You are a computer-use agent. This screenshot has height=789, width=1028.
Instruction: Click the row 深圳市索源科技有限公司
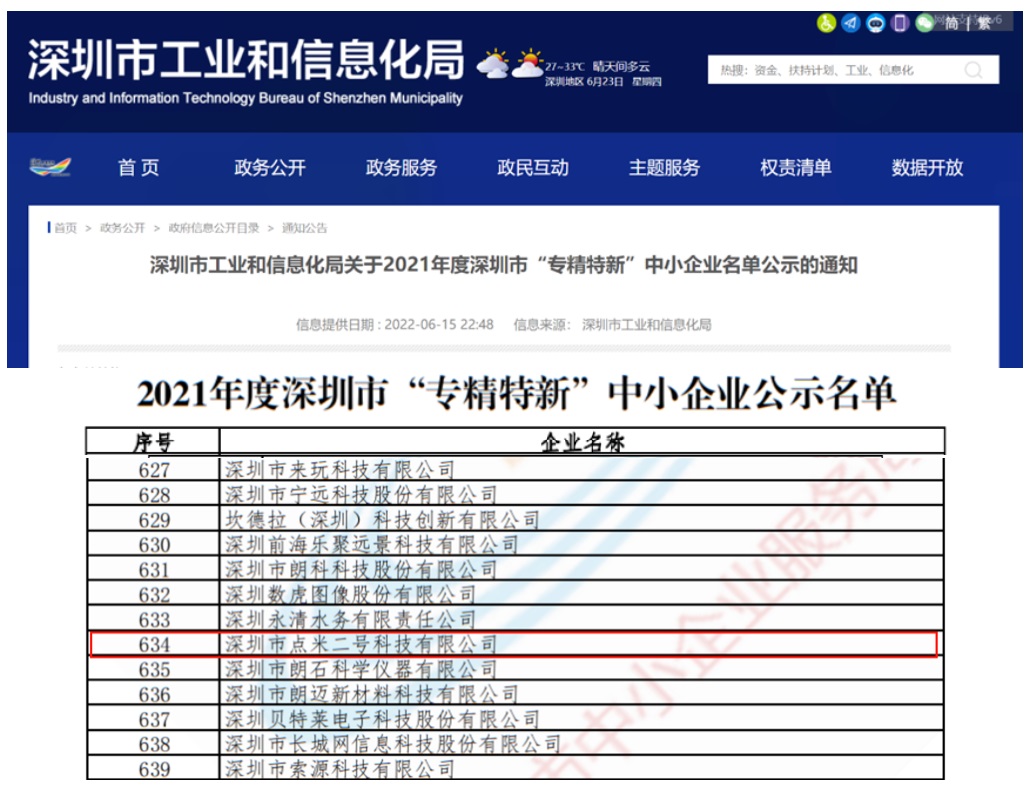coord(515,768)
